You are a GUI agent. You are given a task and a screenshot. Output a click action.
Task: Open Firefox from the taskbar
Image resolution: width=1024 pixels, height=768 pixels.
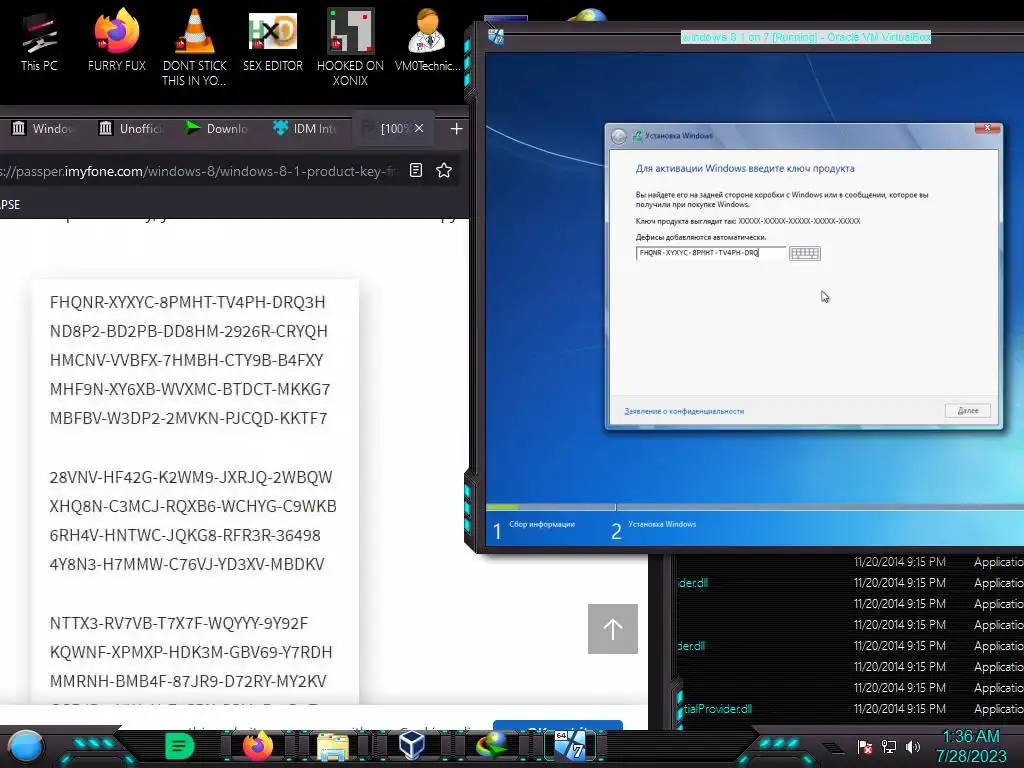coord(257,746)
